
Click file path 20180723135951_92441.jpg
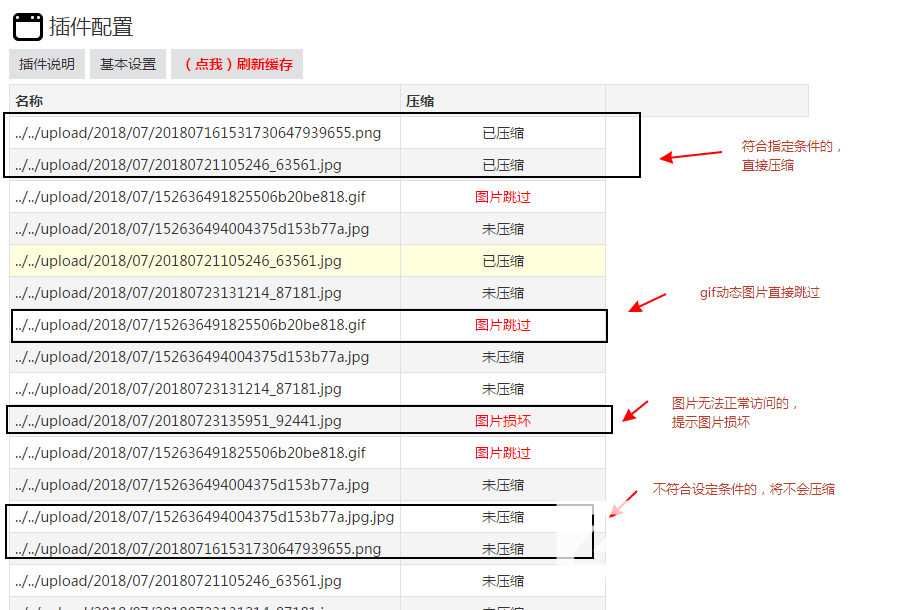point(178,421)
